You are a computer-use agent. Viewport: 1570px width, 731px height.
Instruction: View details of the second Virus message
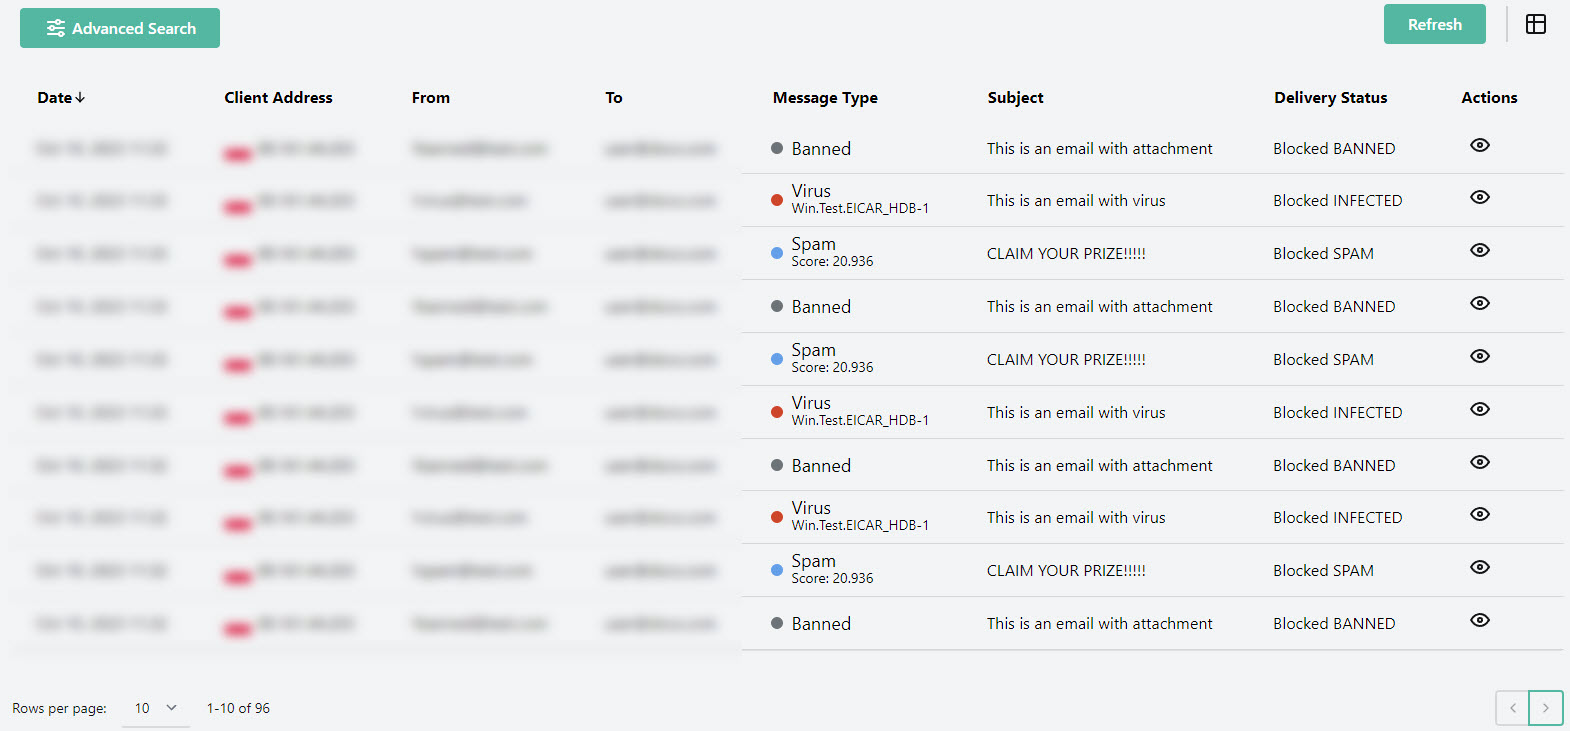(x=1480, y=409)
